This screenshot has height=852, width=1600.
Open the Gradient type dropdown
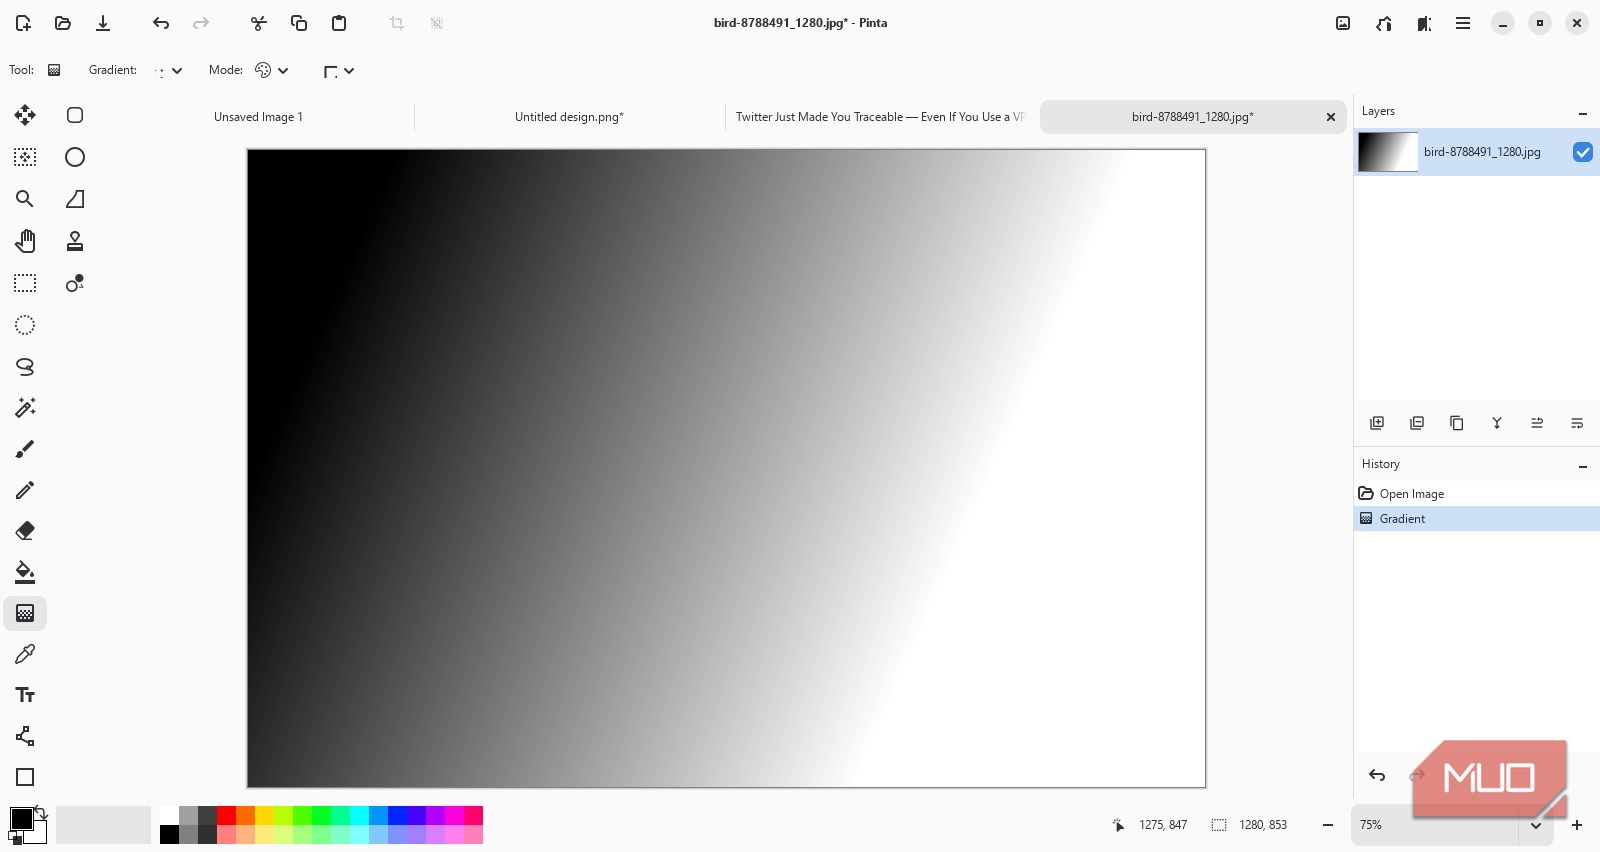pyautogui.click(x=168, y=71)
